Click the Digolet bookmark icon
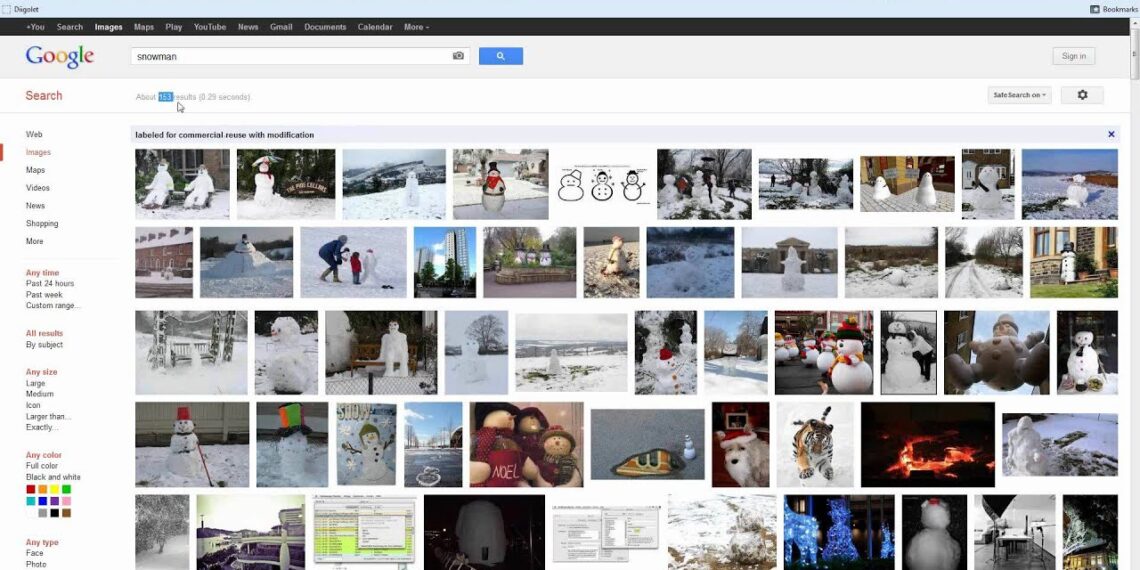The image size is (1140, 570). click(x=7, y=9)
